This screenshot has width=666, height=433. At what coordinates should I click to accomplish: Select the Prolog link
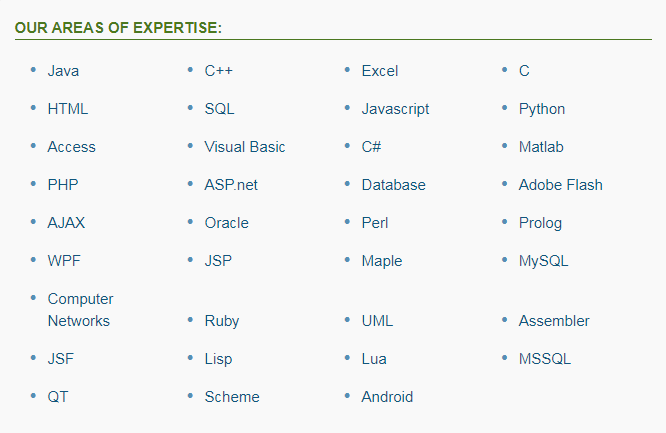[x=540, y=224]
